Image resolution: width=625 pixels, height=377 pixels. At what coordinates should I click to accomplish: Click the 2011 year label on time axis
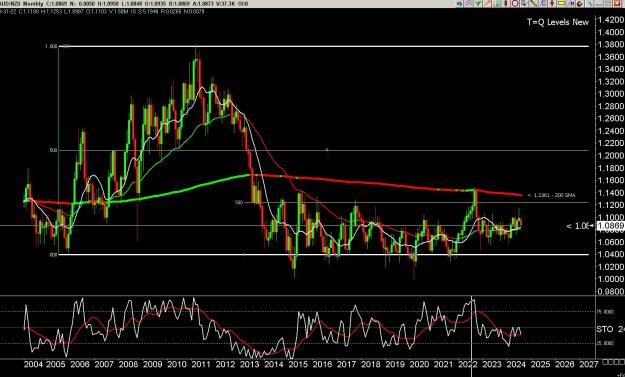[x=201, y=364]
